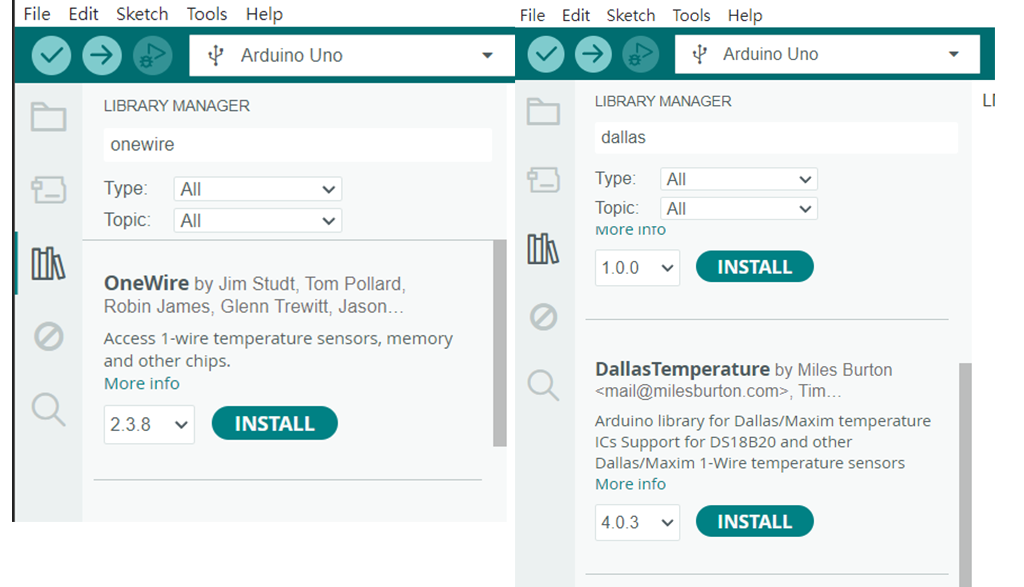Open Topic dropdown in left Library Manager
This screenshot has height=587, width=1024.
pyautogui.click(x=257, y=221)
